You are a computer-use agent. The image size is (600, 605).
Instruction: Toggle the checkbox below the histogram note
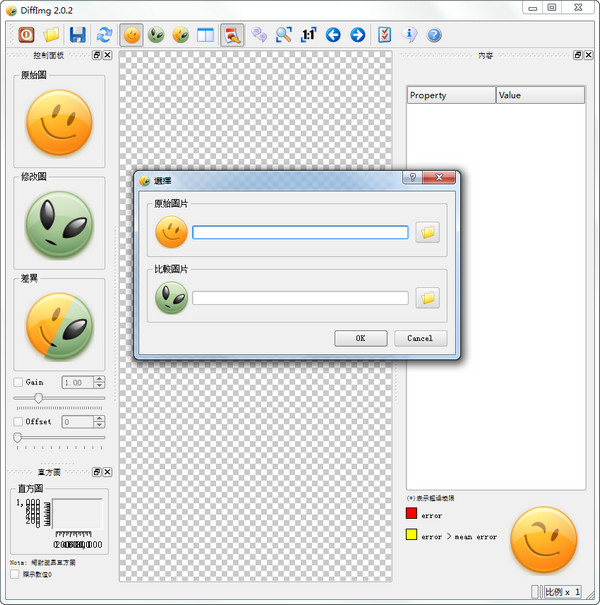pyautogui.click(x=14, y=574)
